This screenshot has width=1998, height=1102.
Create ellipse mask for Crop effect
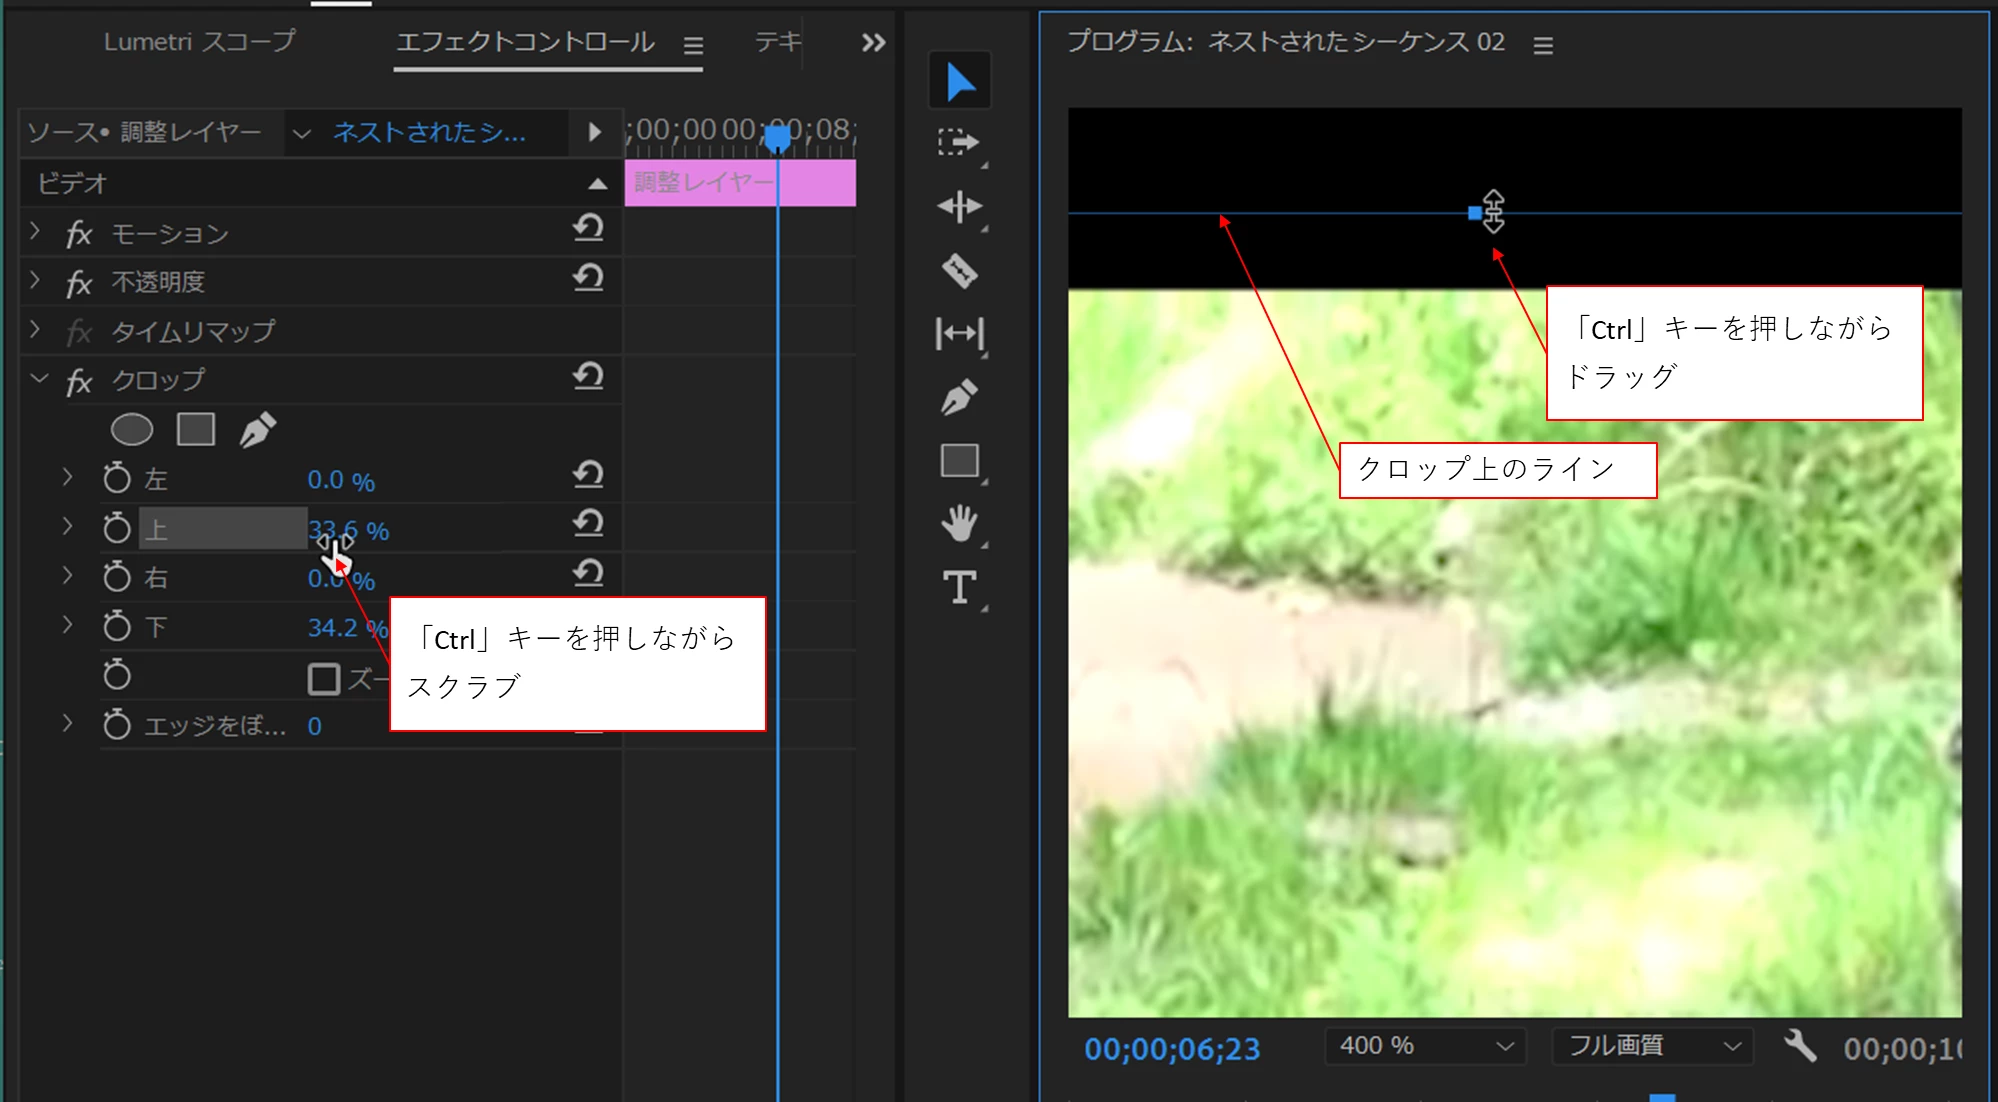[131, 430]
